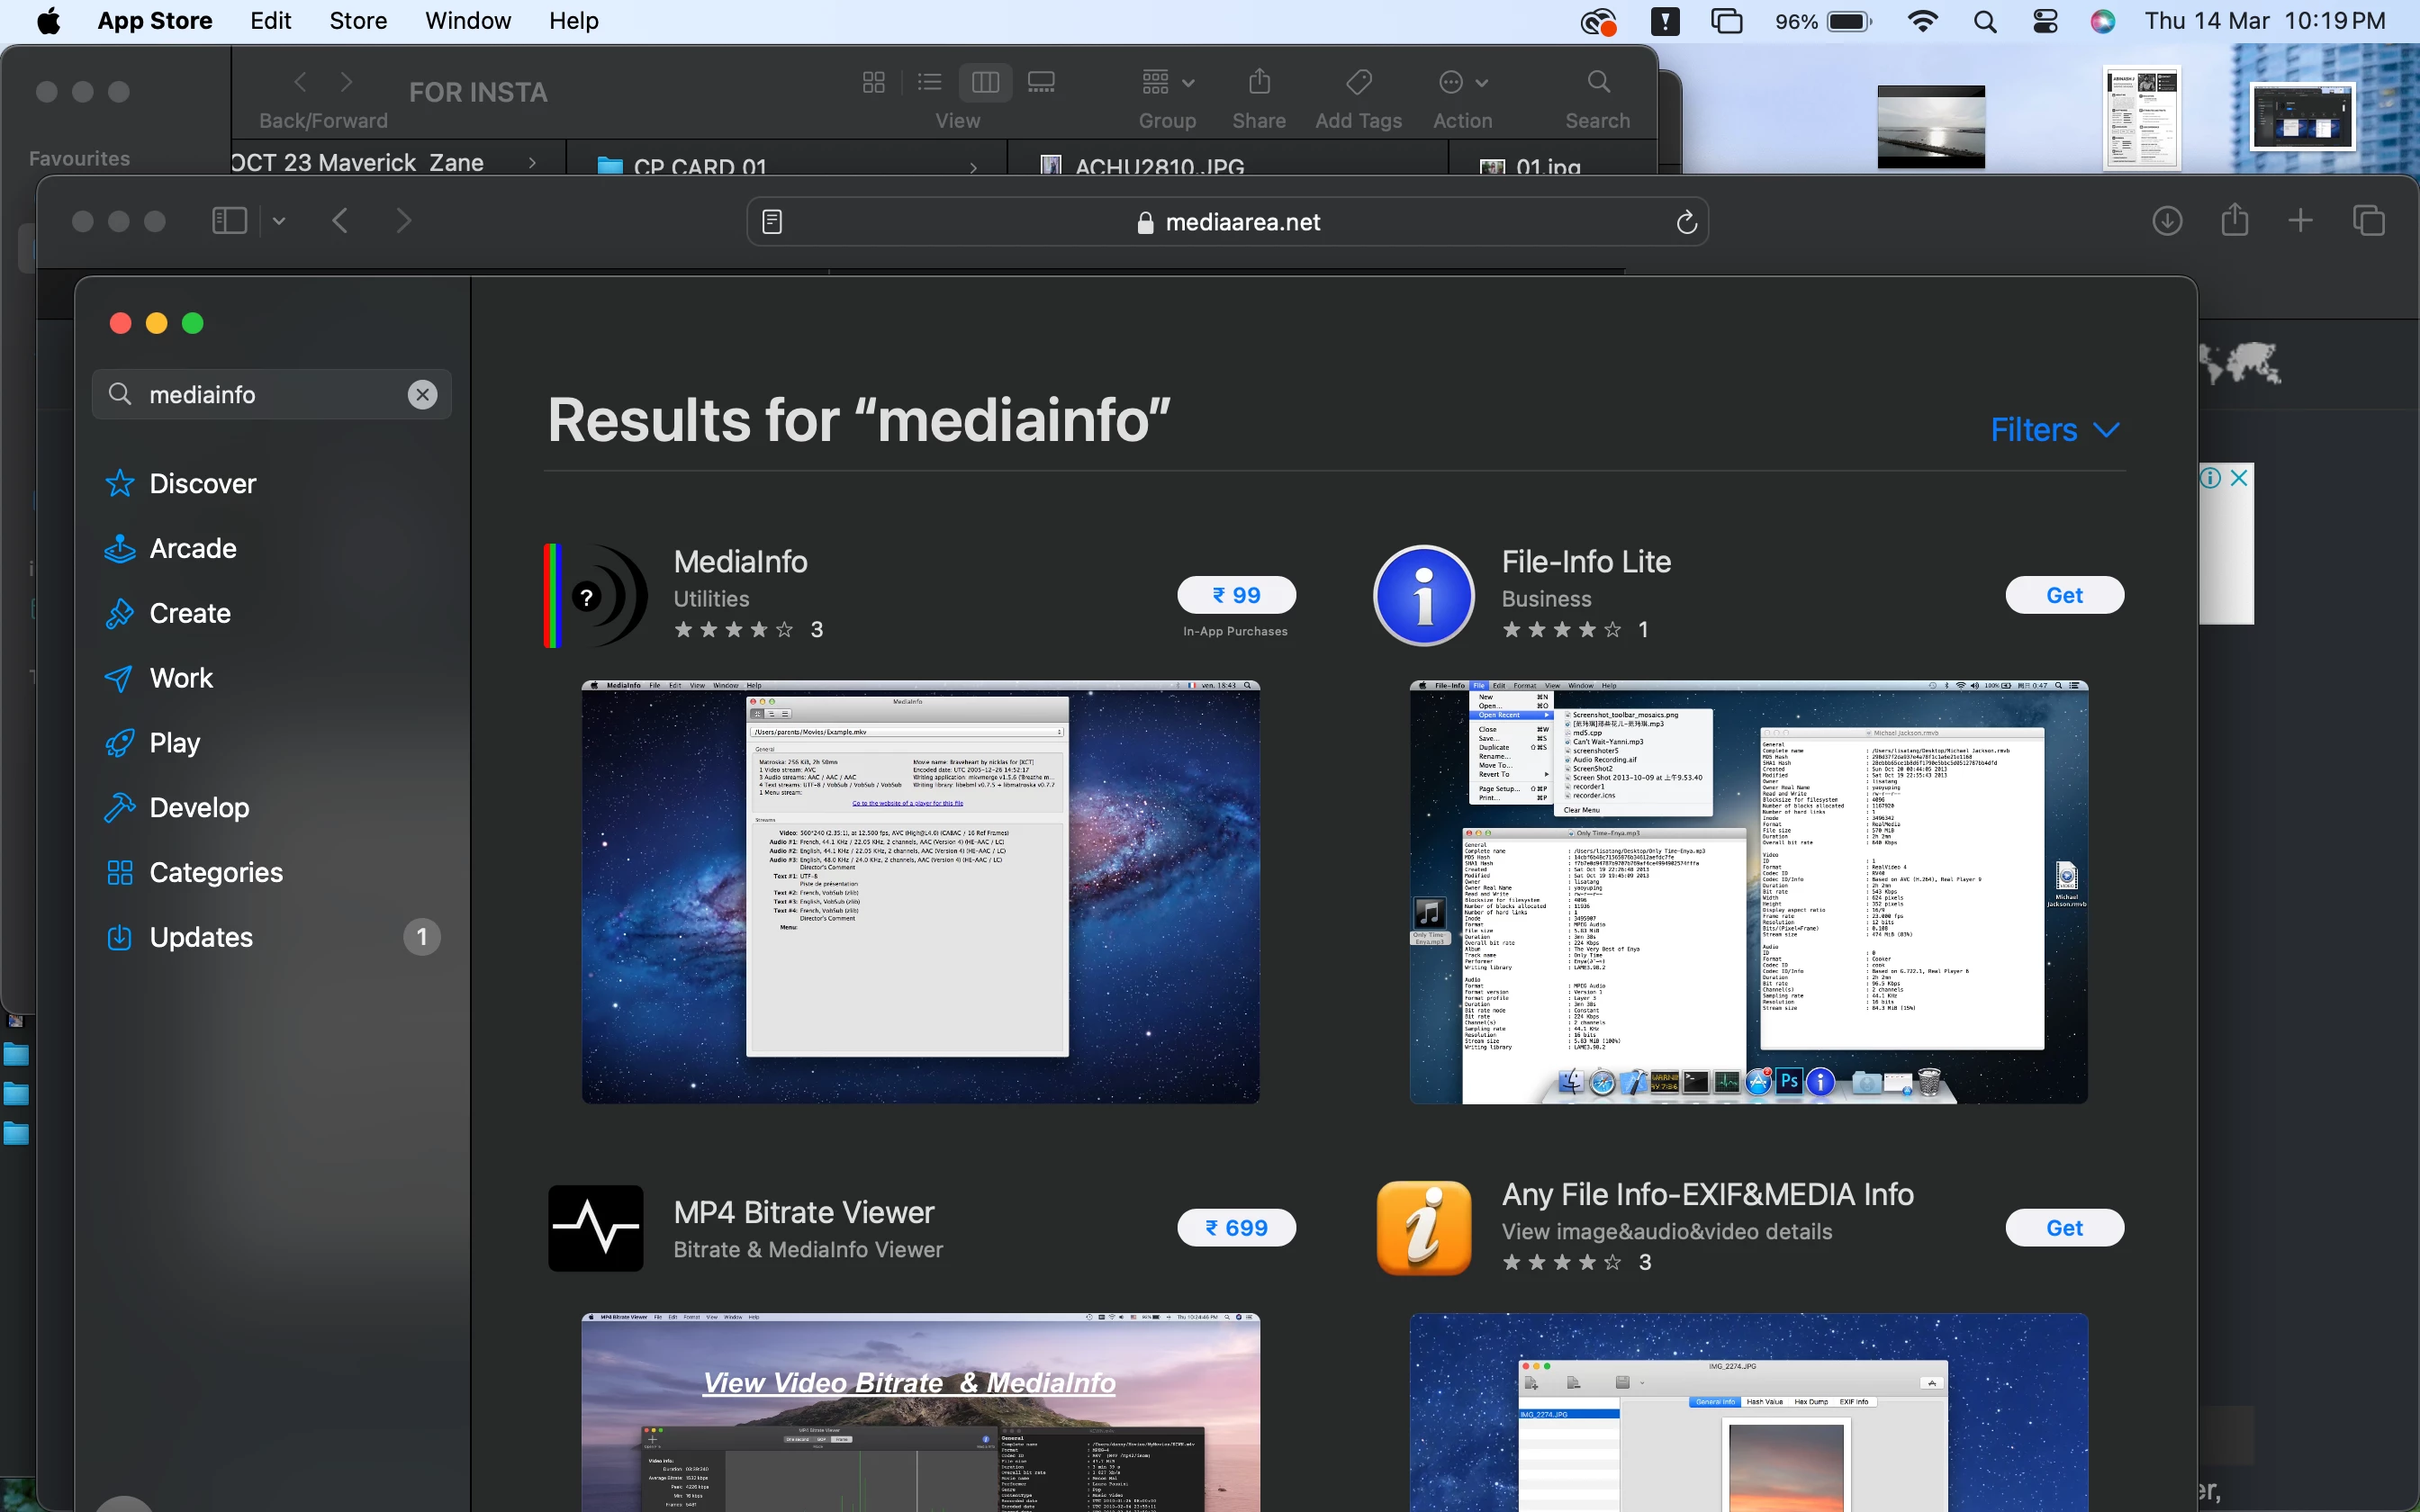Switch Finder to list view

coord(929,82)
